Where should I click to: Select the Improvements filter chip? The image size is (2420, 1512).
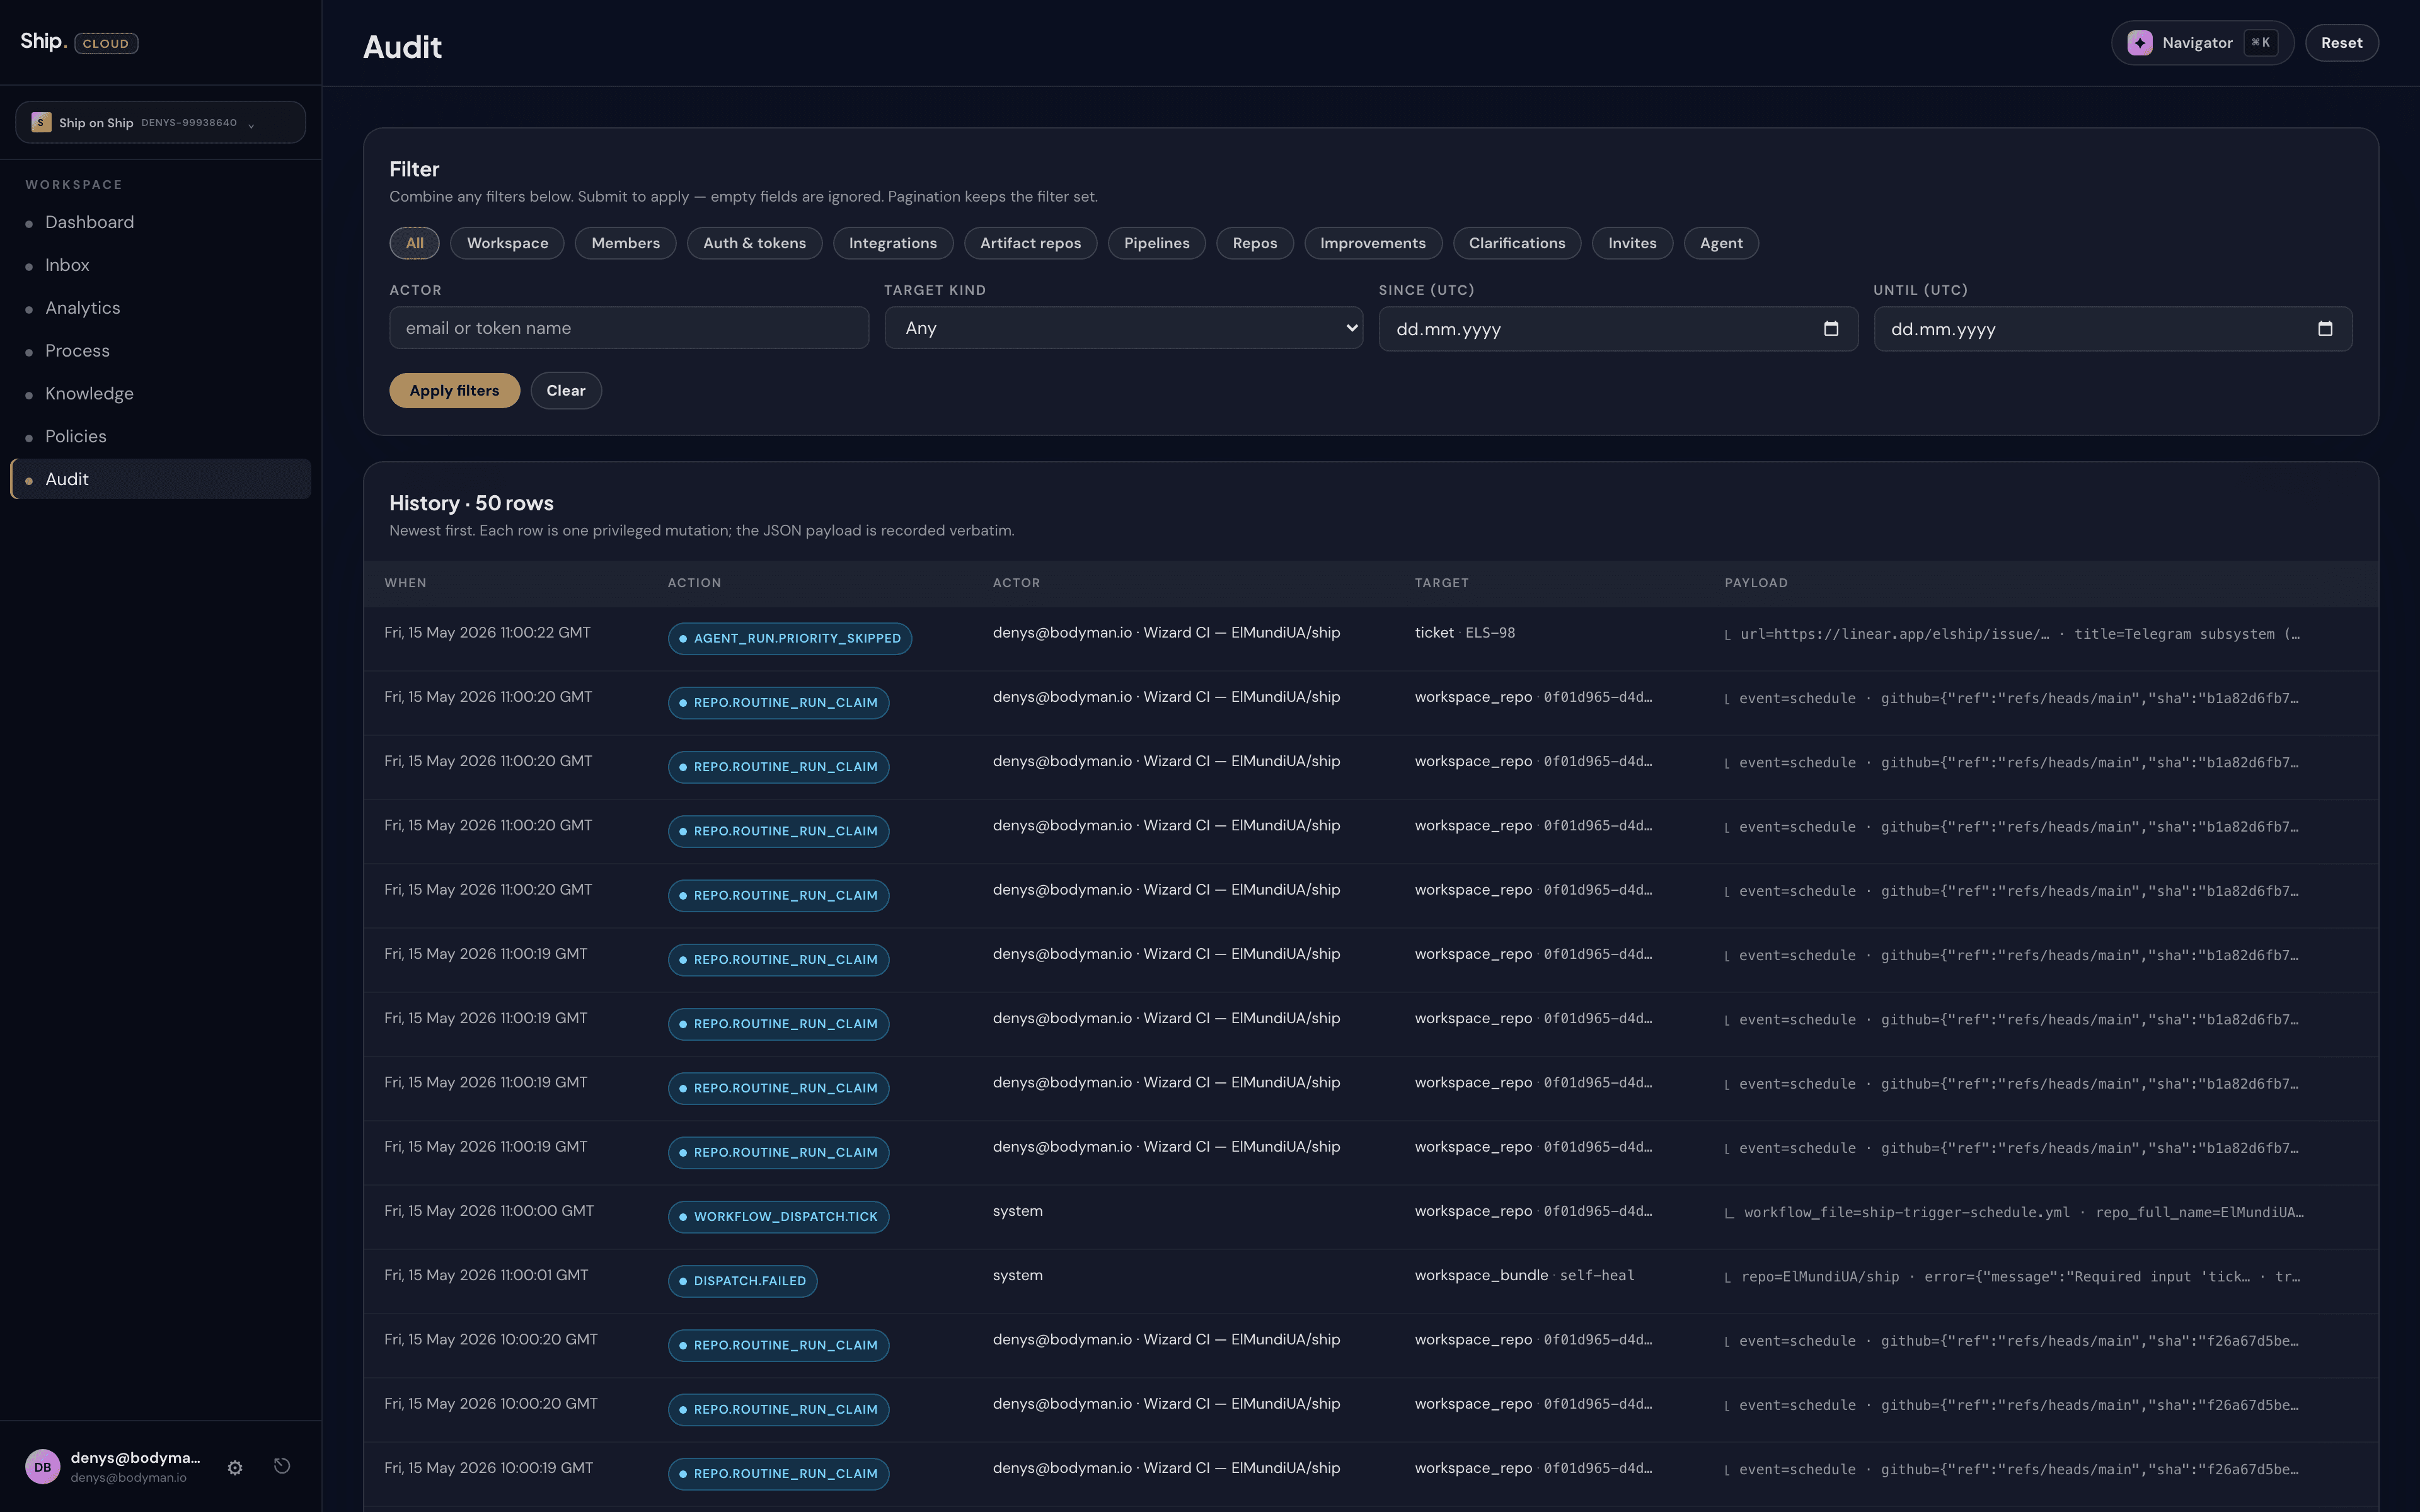pyautogui.click(x=1372, y=243)
